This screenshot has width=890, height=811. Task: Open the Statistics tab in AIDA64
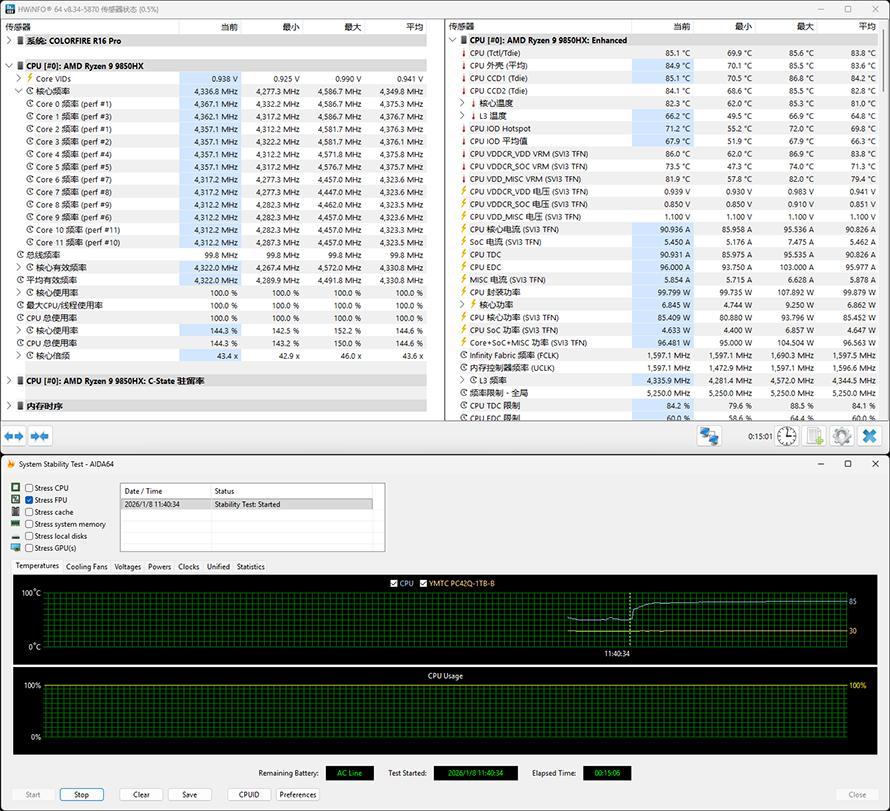250,567
